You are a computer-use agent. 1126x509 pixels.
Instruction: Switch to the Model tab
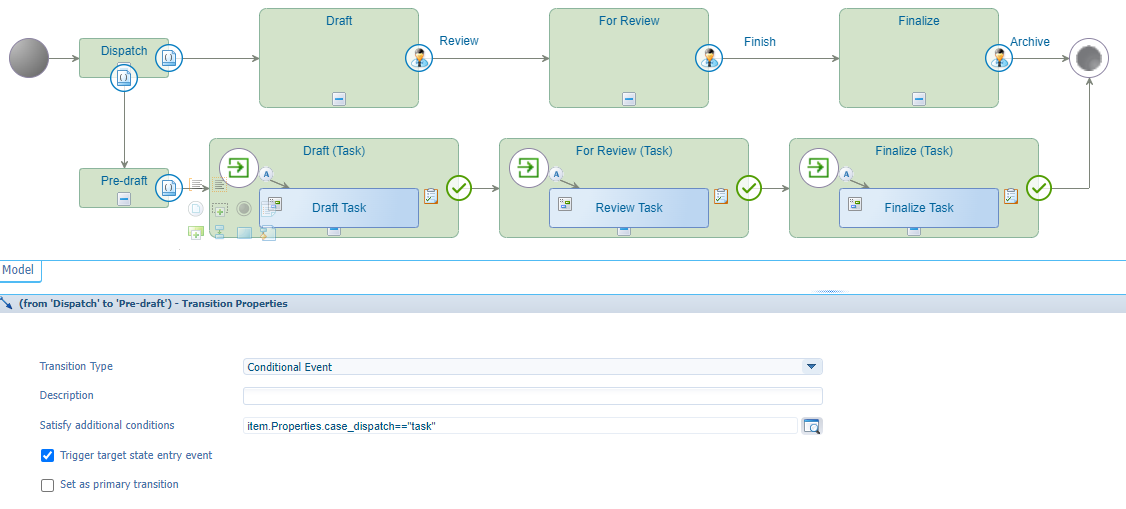pyautogui.click(x=18, y=270)
